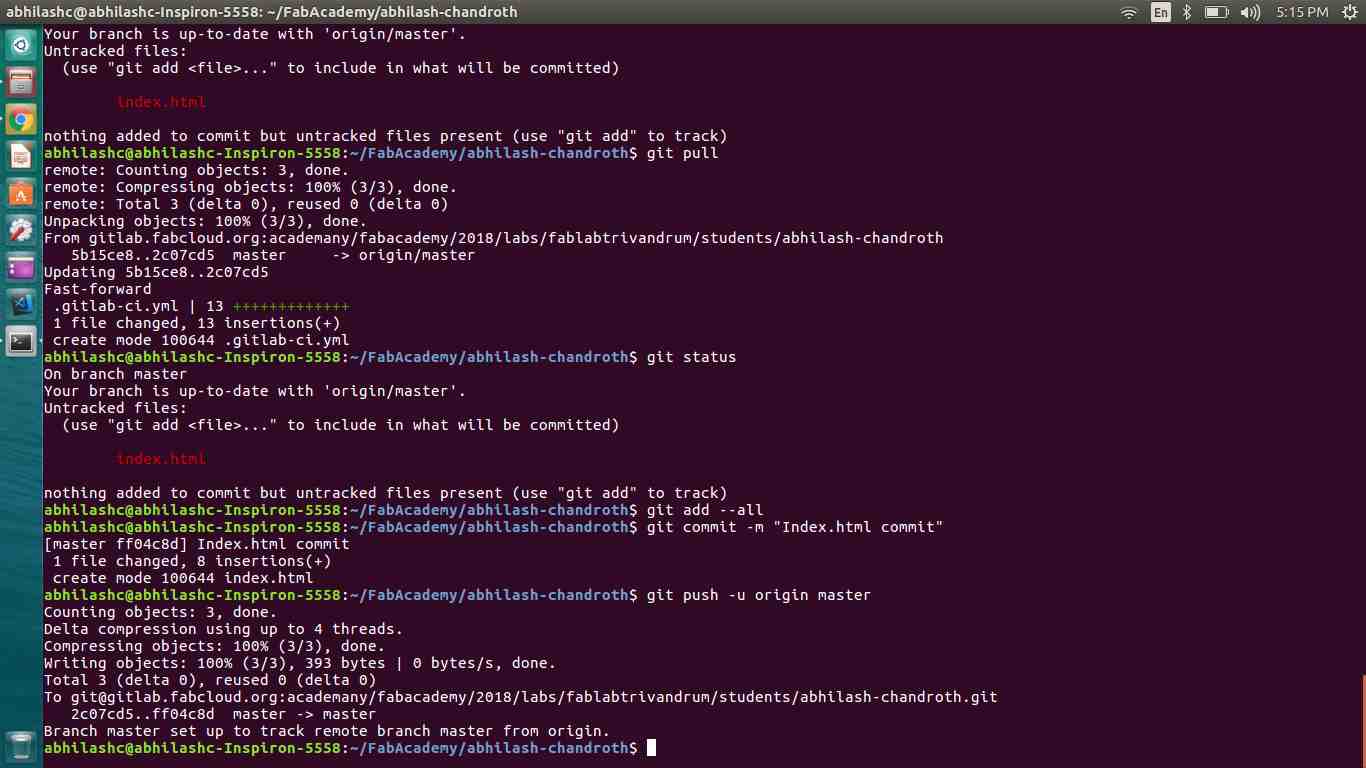
Task: Click 'To git@gitlab.fabcloud.org' remote URL line
Action: 520,697
